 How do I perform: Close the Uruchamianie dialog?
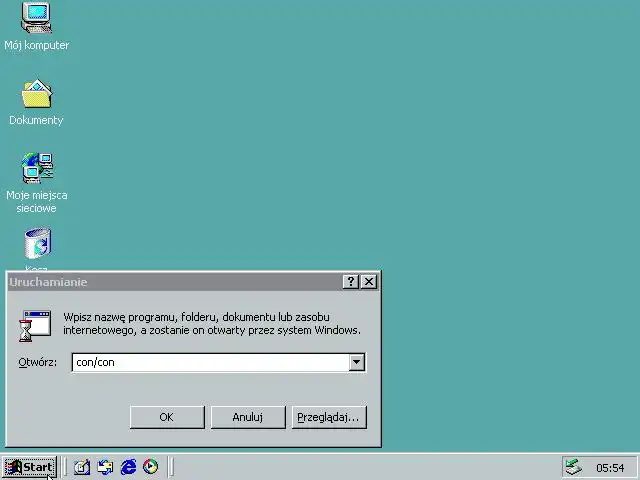point(369,282)
